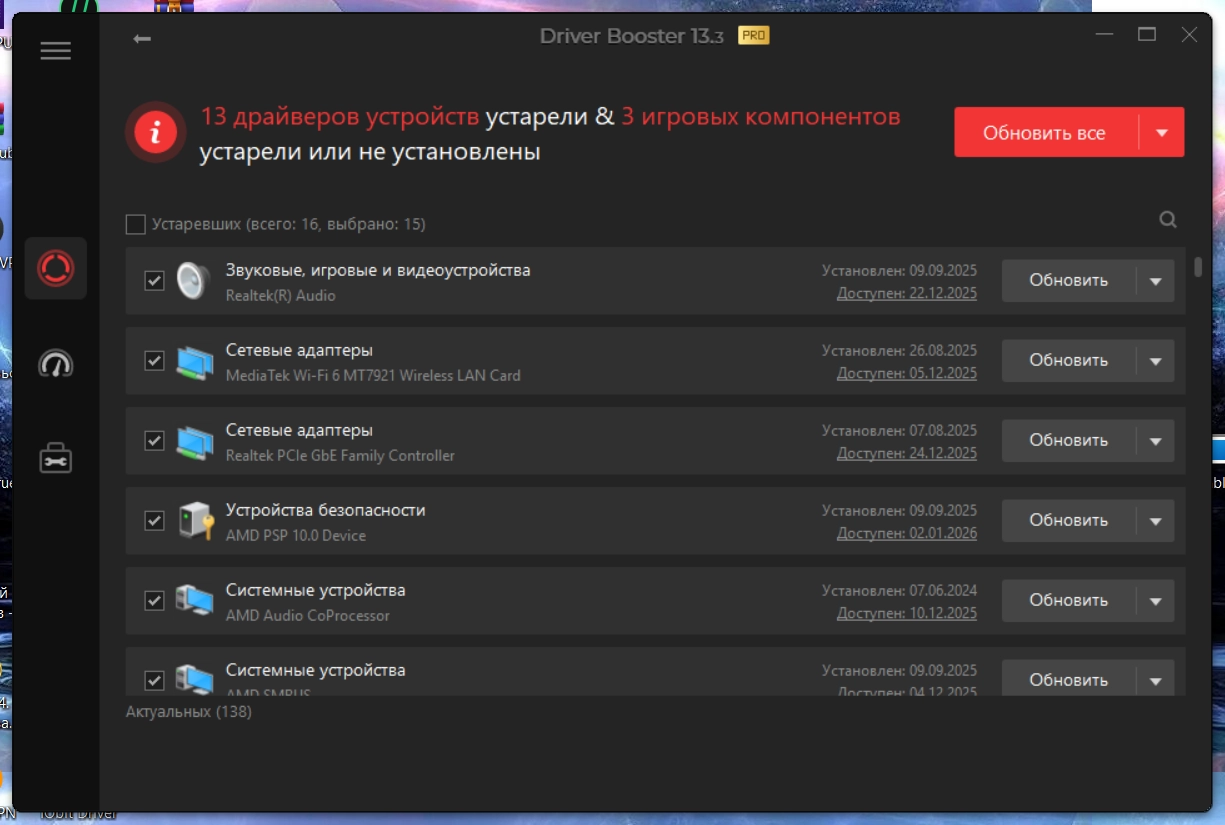Uncheck the AMD Audio CoProcessor checkbox

154,601
